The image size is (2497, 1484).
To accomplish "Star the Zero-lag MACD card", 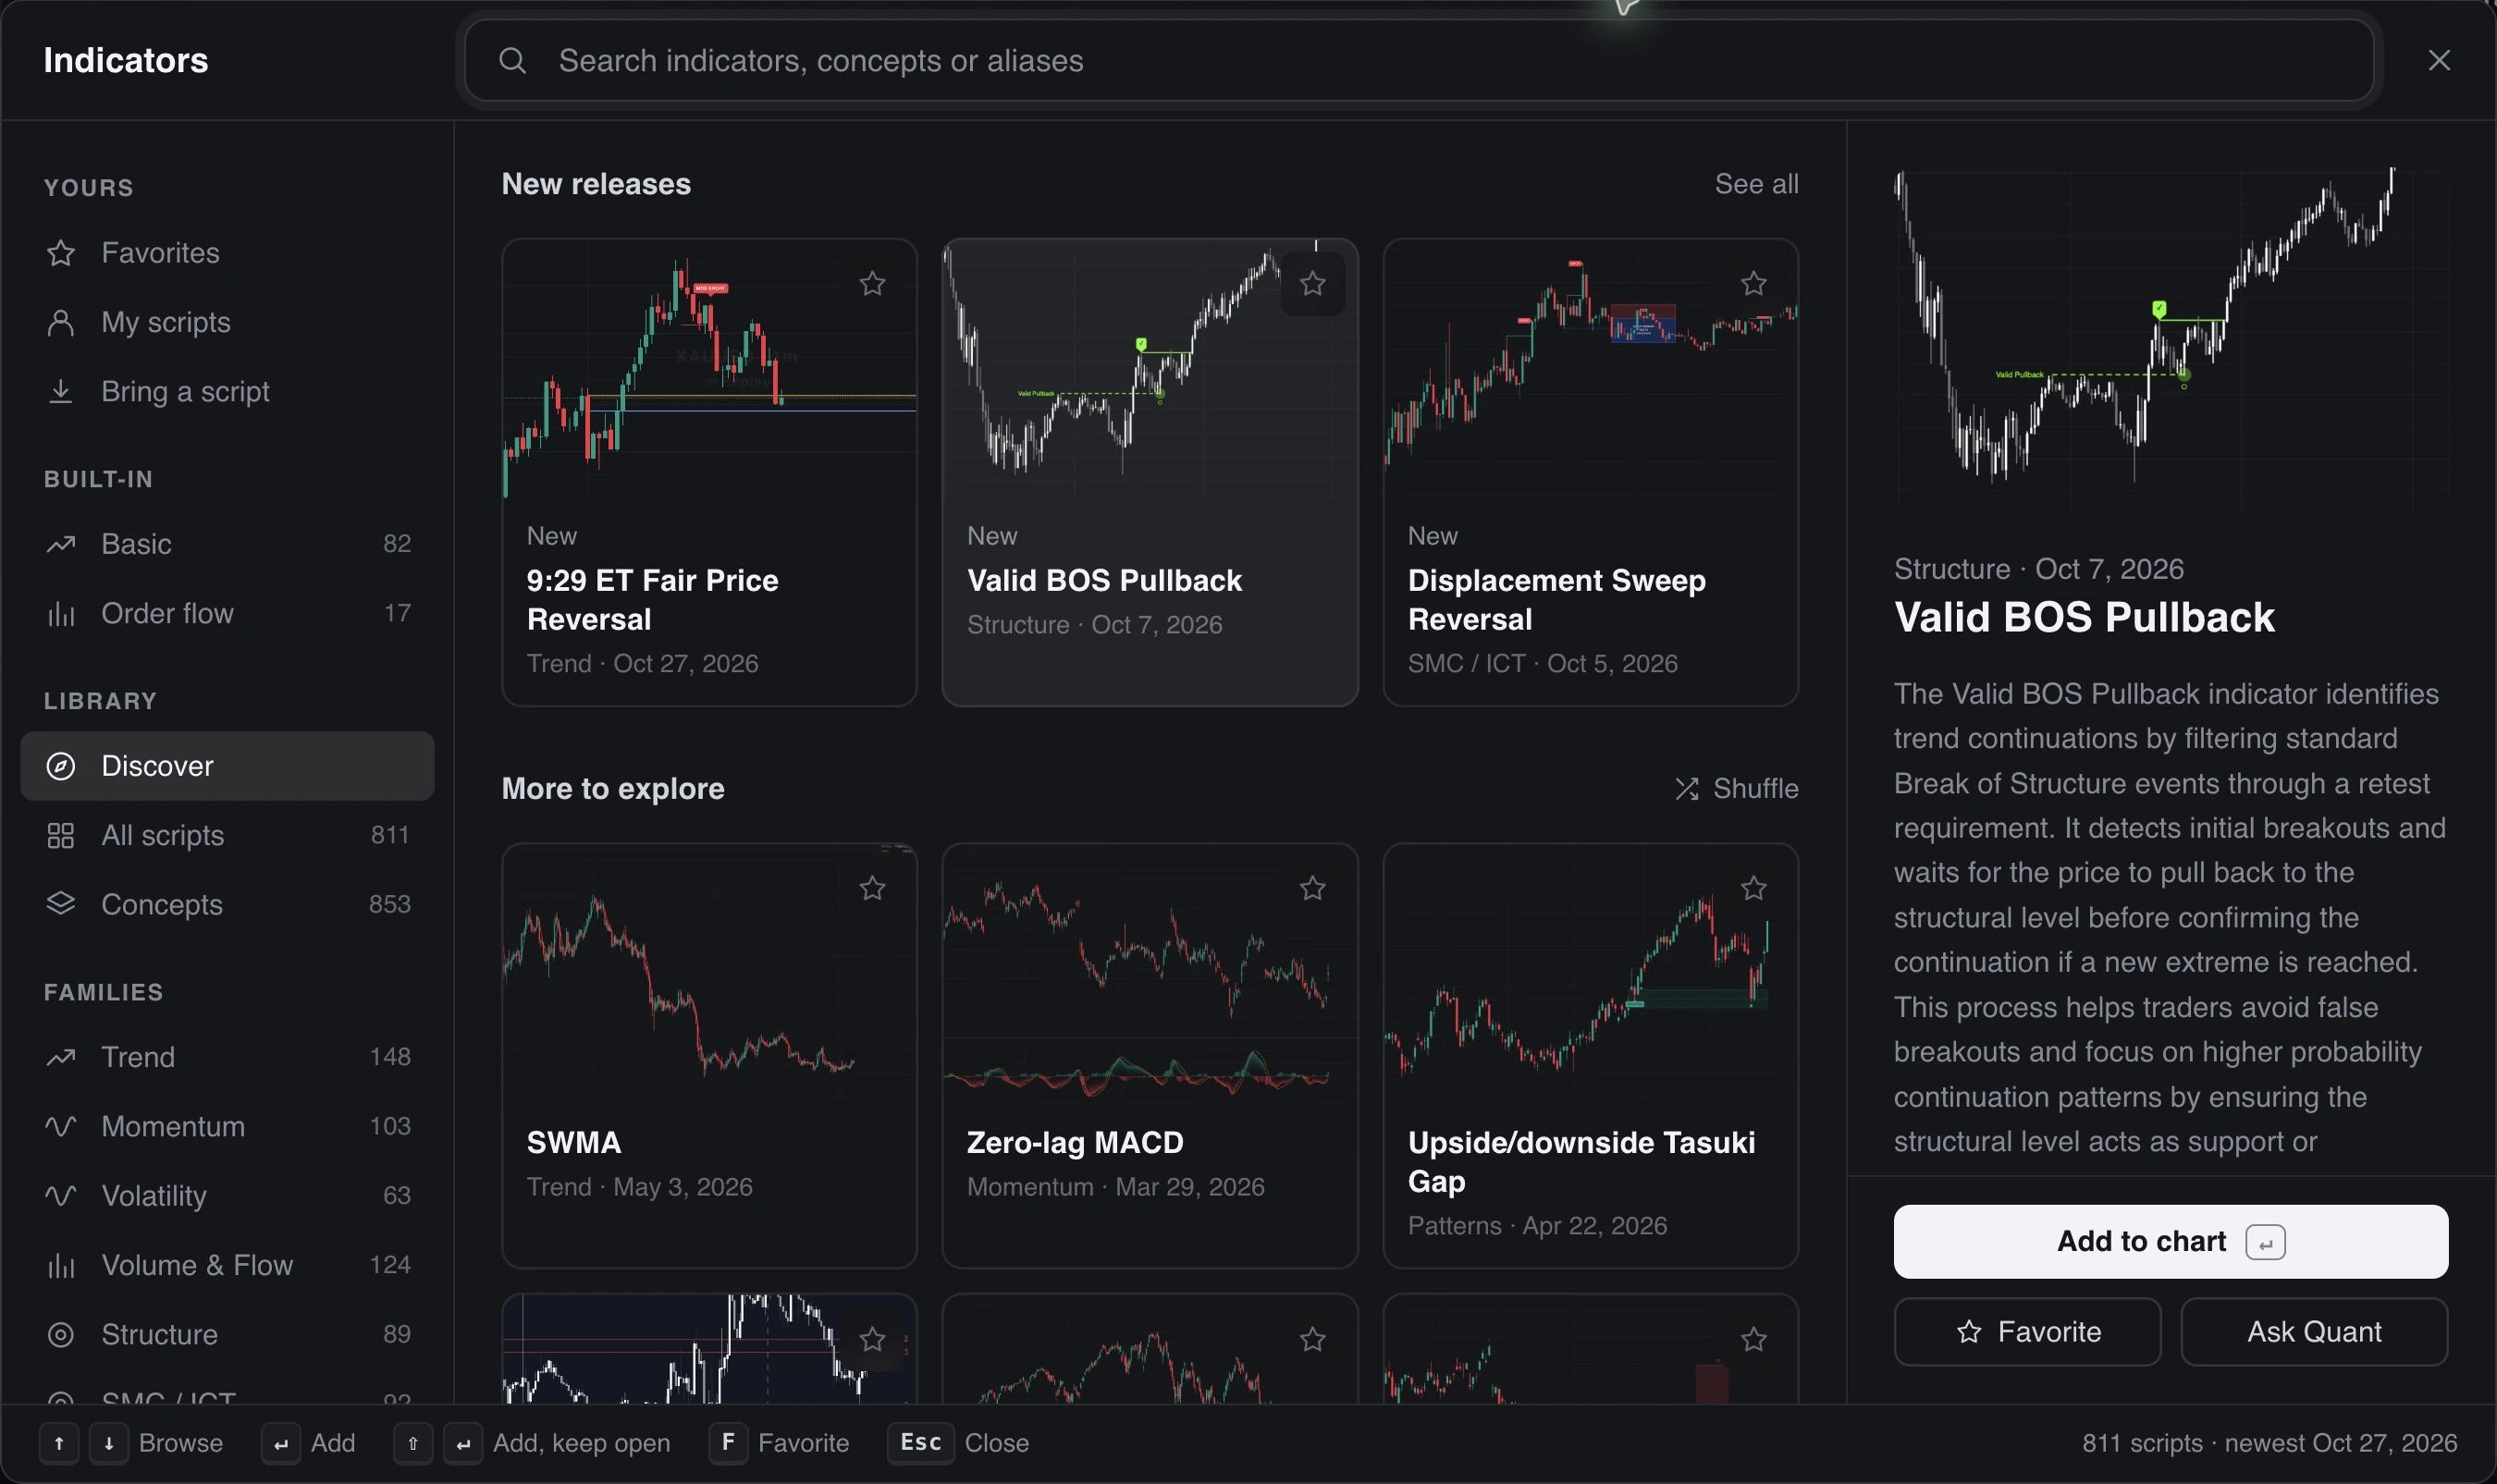I will tap(1312, 888).
